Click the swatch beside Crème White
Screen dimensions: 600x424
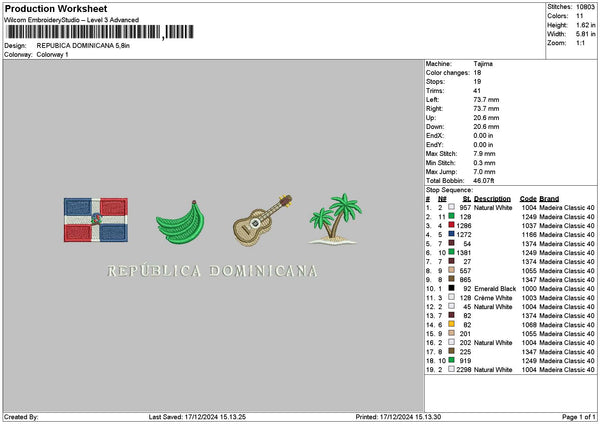(452, 297)
